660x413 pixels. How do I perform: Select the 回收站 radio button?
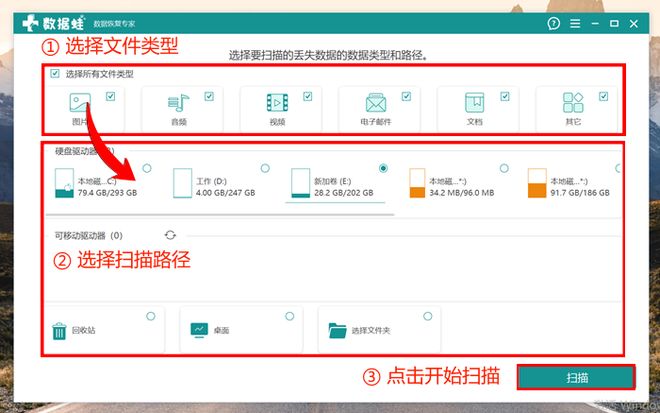(x=151, y=316)
